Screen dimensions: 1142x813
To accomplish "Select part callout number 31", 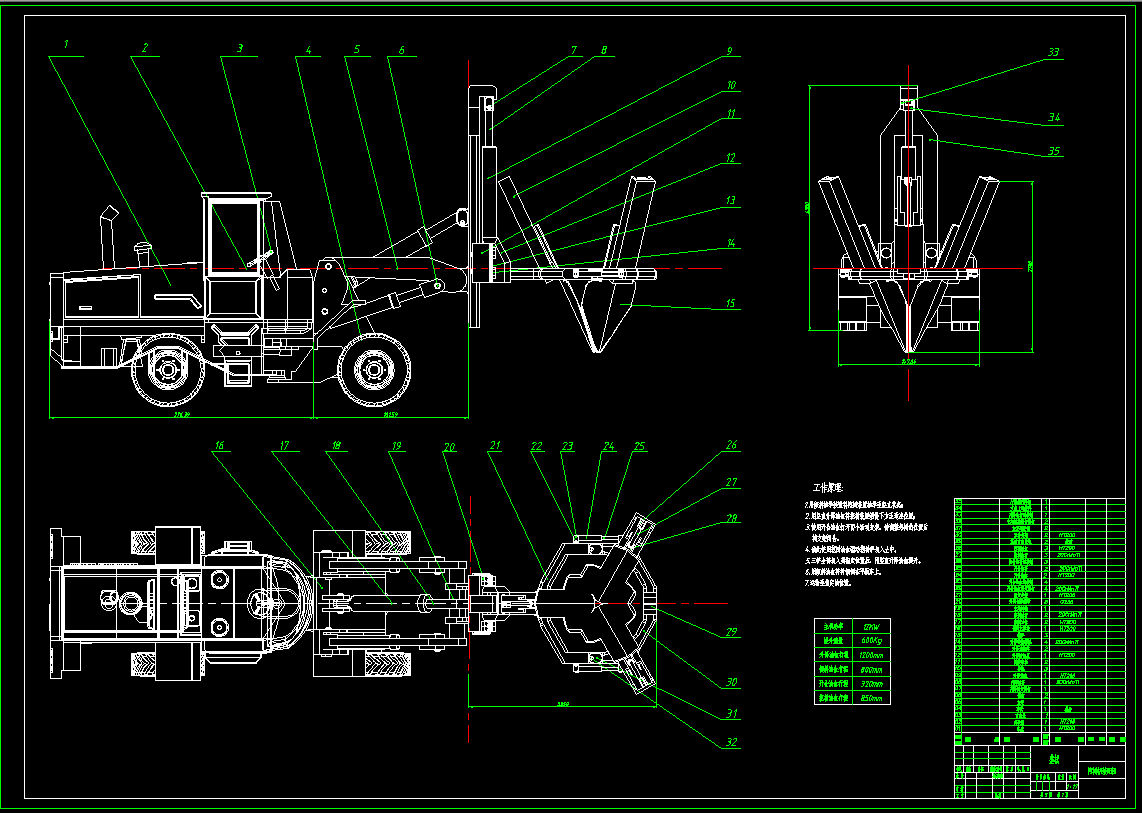I will click(731, 714).
